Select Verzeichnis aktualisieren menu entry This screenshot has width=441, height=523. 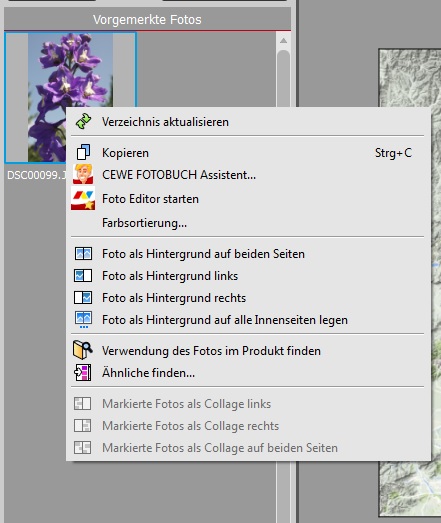[x=248, y=122]
